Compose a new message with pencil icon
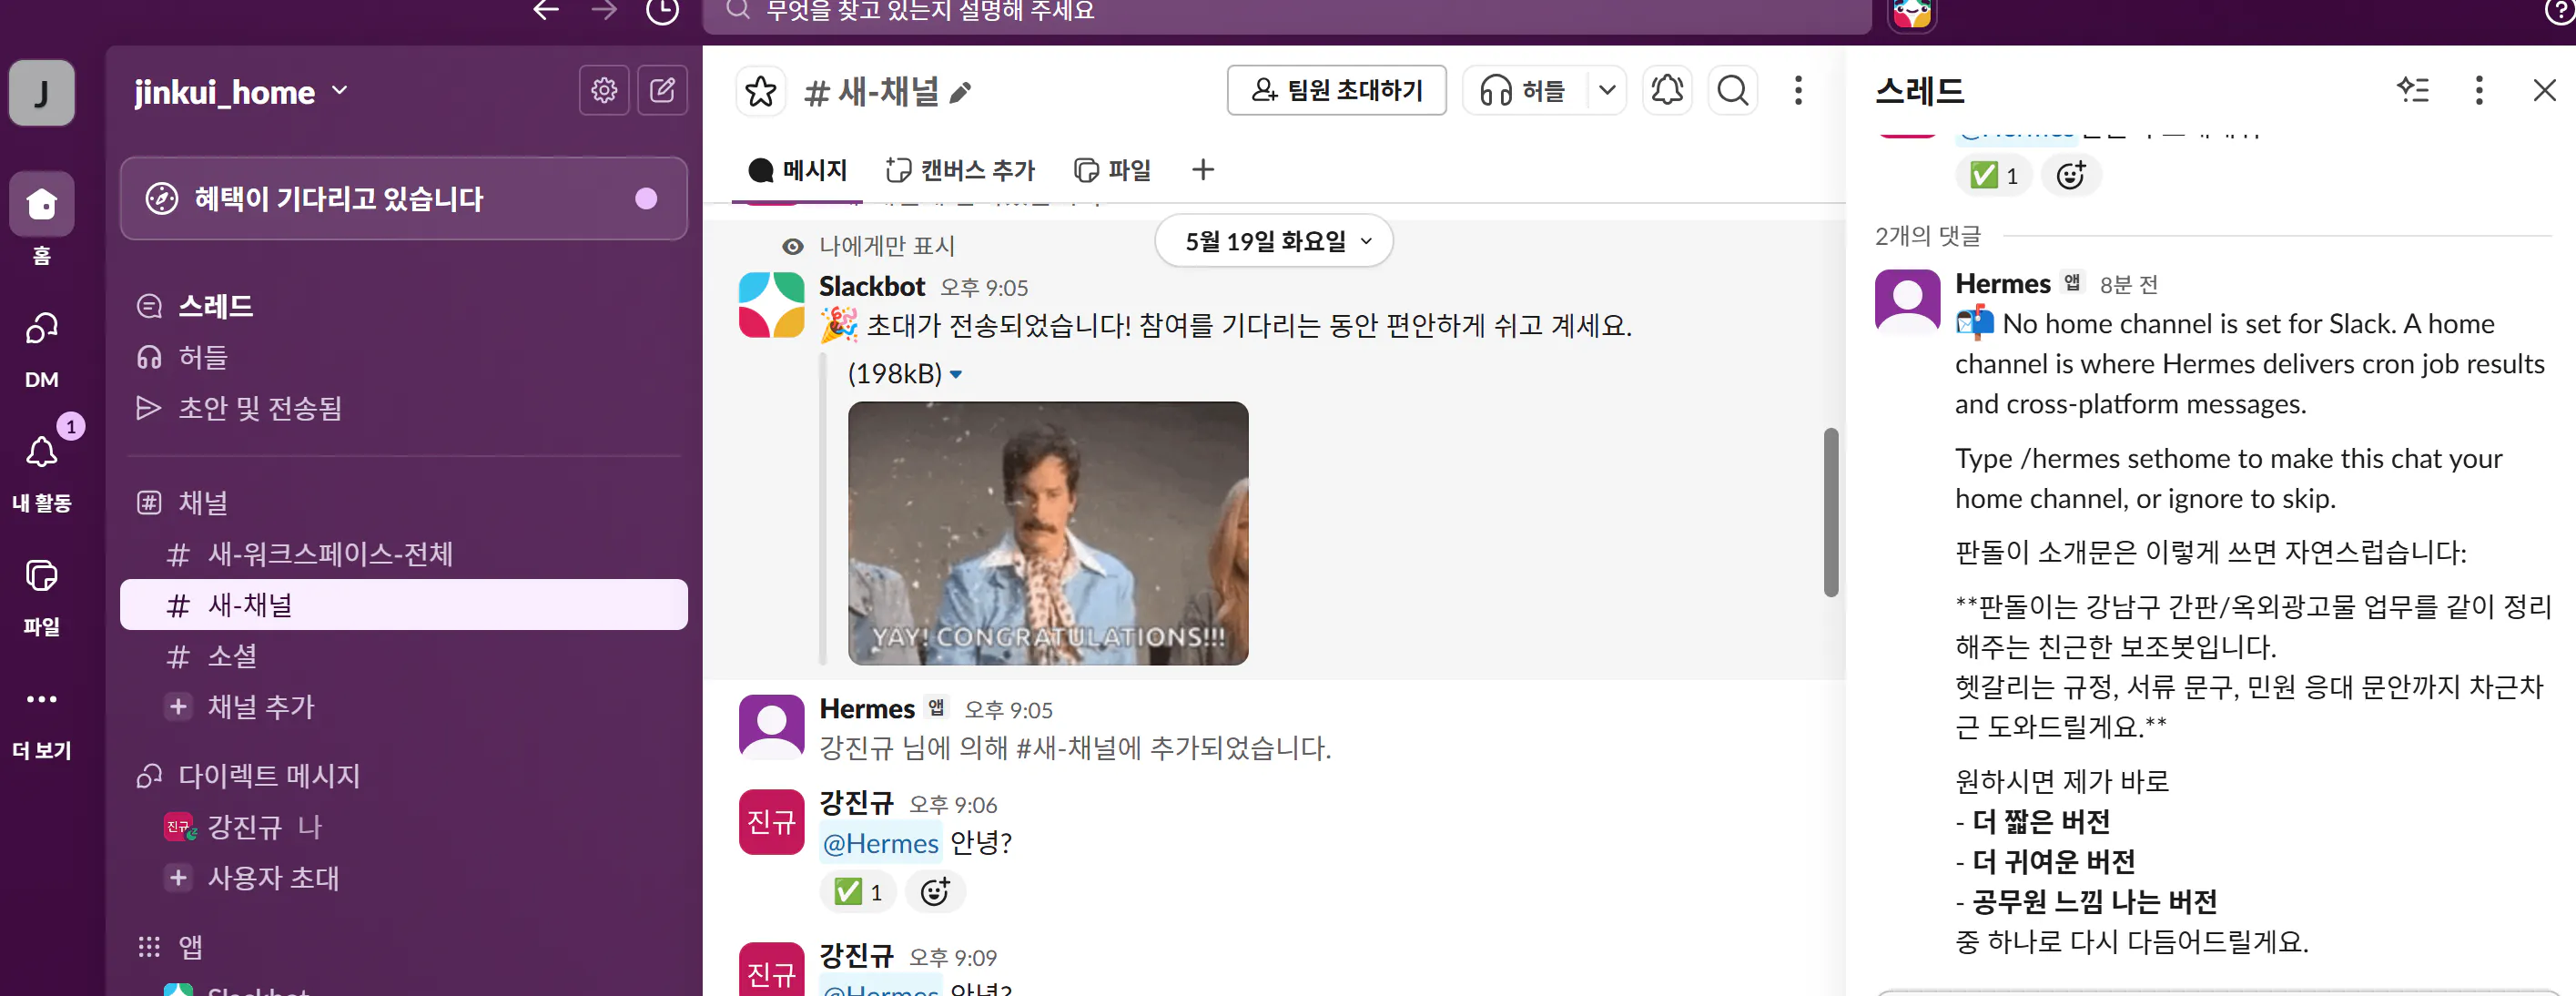Screen dimensions: 2576x996 (662, 91)
